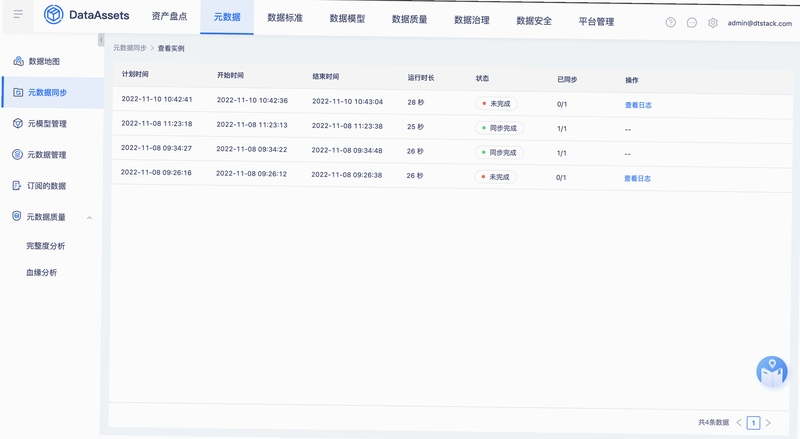Click the 状态 column header
Viewport: 800px width, 439px height.
tap(482, 79)
